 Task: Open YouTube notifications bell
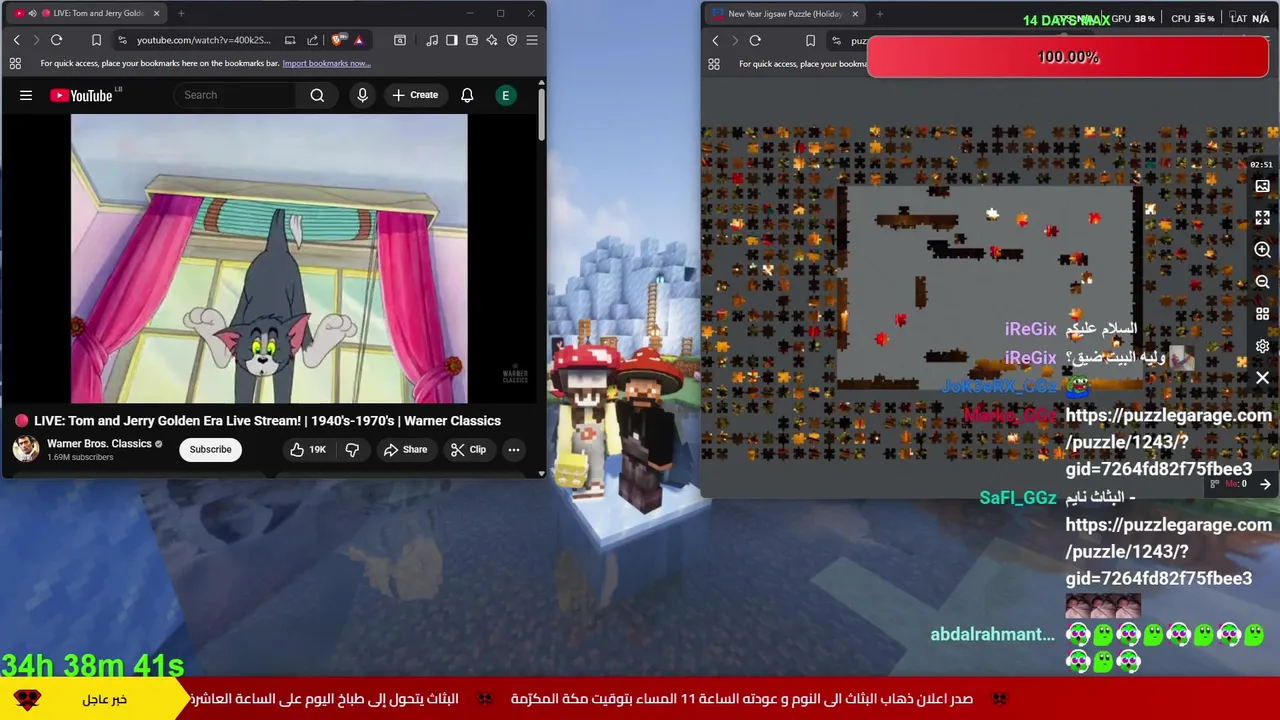467,95
